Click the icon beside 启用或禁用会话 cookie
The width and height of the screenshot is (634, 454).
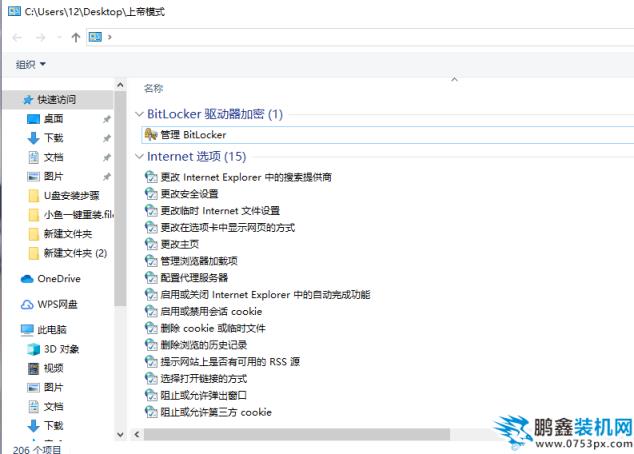(151, 311)
